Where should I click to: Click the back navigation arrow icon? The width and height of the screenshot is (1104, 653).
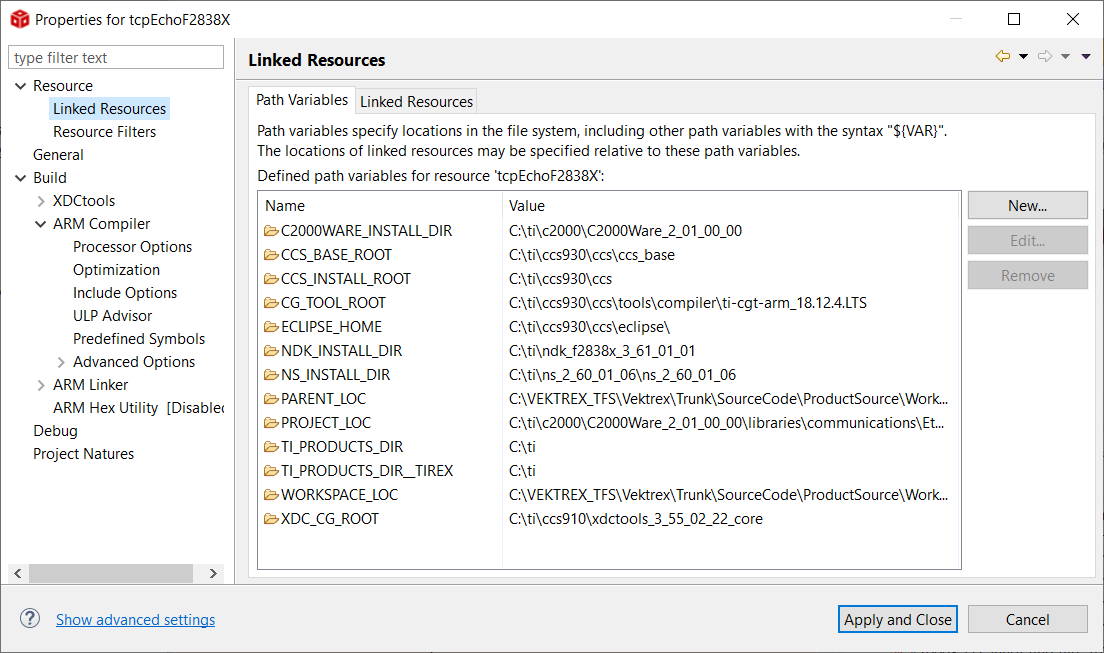pyautogui.click(x=1002, y=57)
